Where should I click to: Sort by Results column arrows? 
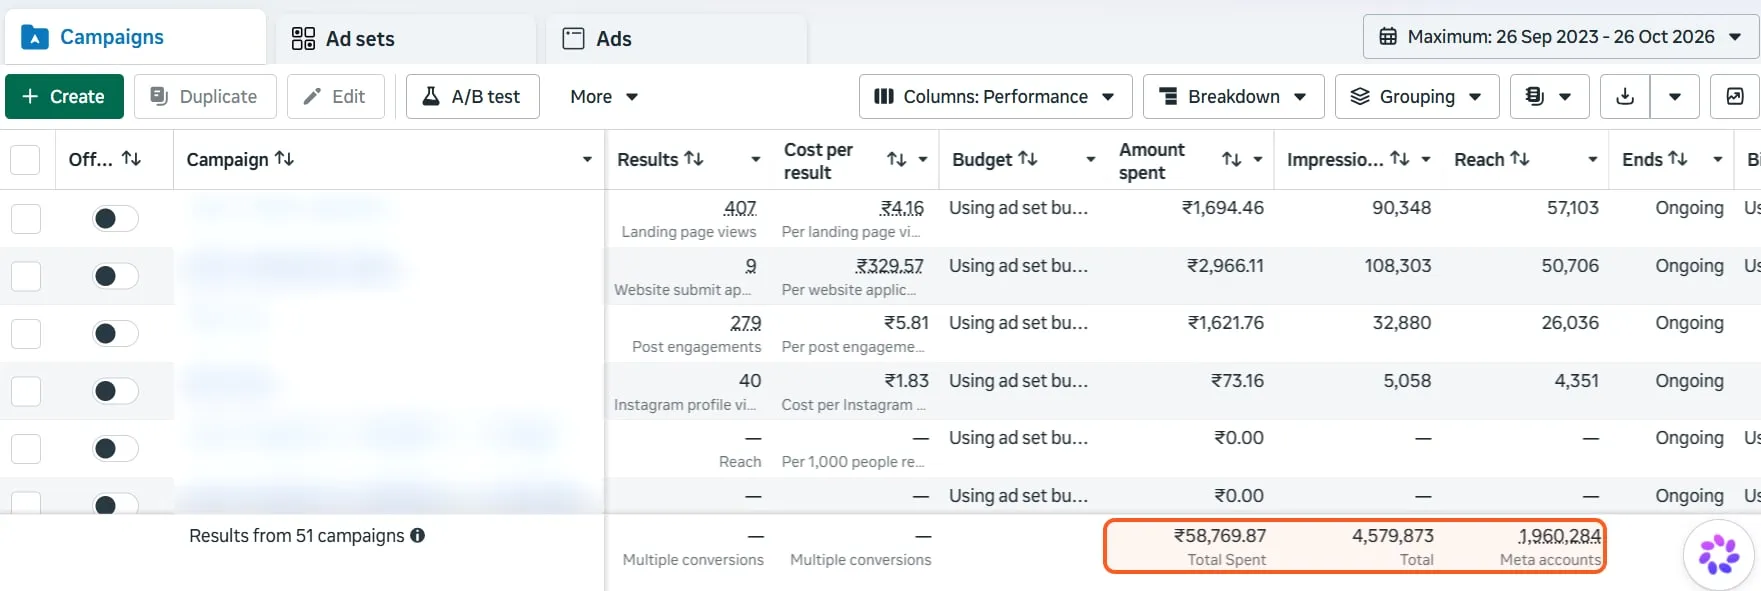pyautogui.click(x=693, y=159)
